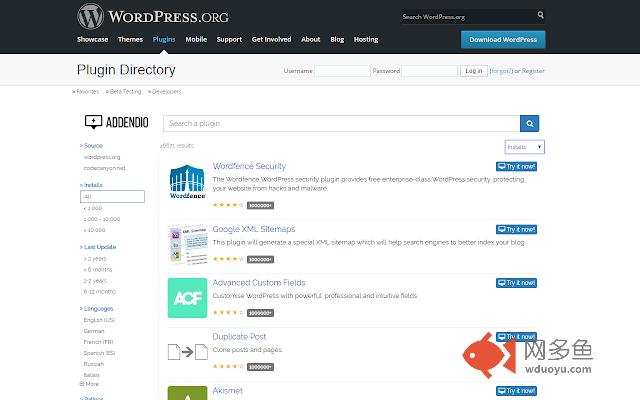
Task: Click Try it now for Advanced Custom Fields
Action: 516,283
